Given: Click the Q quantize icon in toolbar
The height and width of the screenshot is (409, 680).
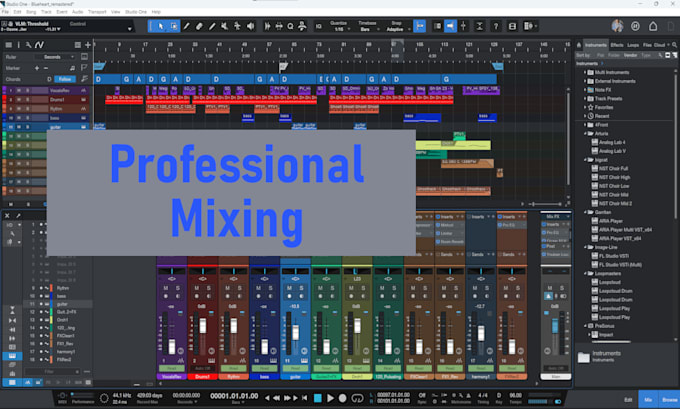Looking at the screenshot, I should coord(290,26).
